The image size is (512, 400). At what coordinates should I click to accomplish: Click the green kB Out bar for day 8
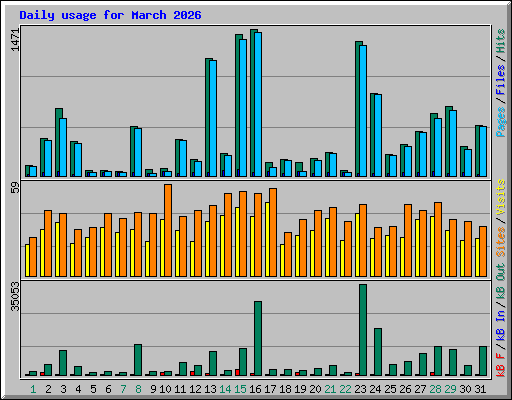coord(138,360)
